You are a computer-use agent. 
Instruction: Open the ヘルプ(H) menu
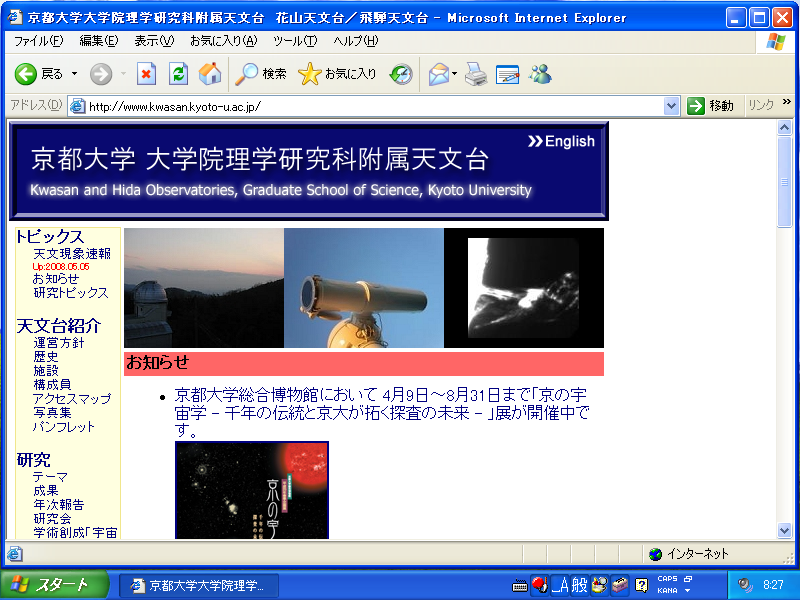(x=356, y=41)
